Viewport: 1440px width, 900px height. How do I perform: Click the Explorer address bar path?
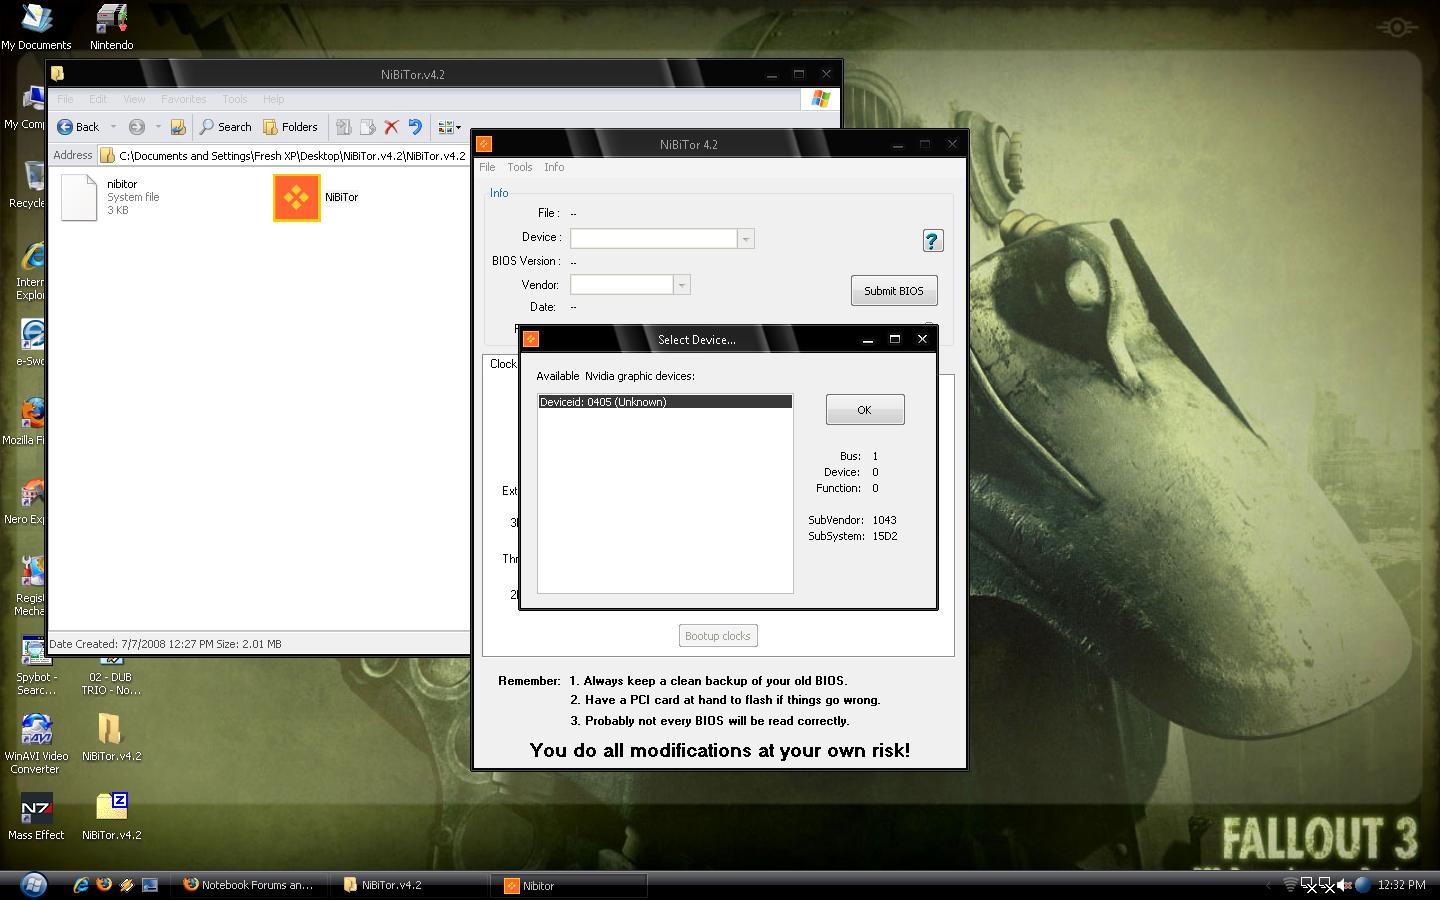(x=292, y=155)
